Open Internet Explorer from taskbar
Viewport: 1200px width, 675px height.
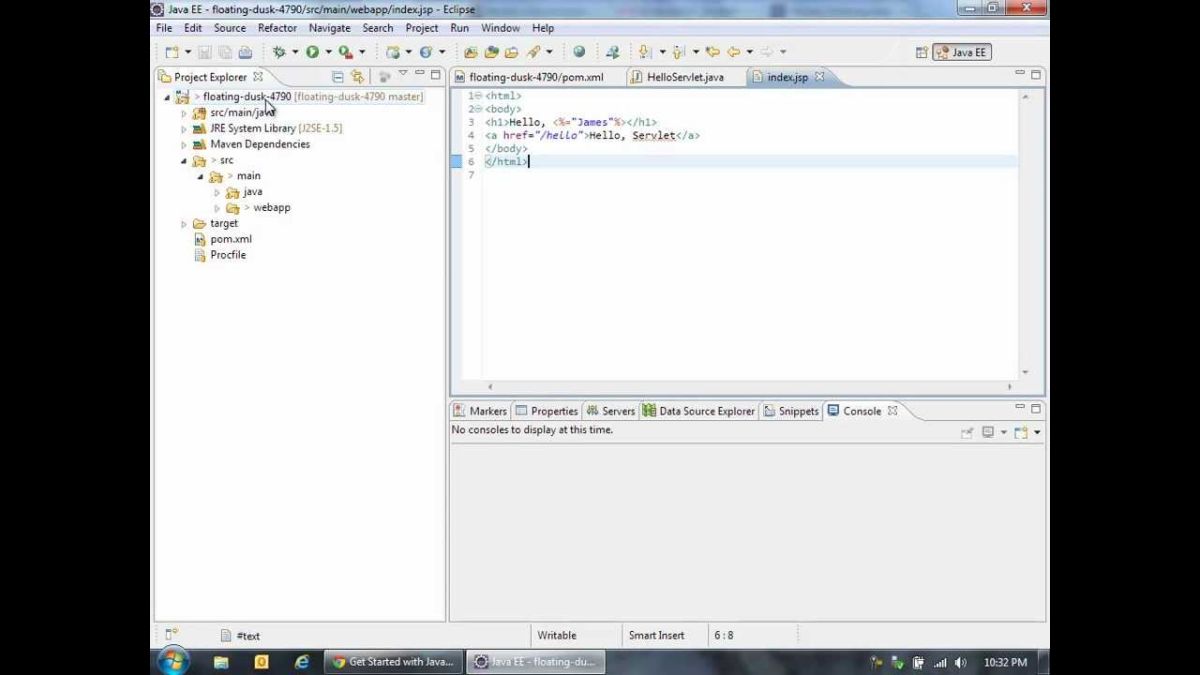click(x=302, y=662)
